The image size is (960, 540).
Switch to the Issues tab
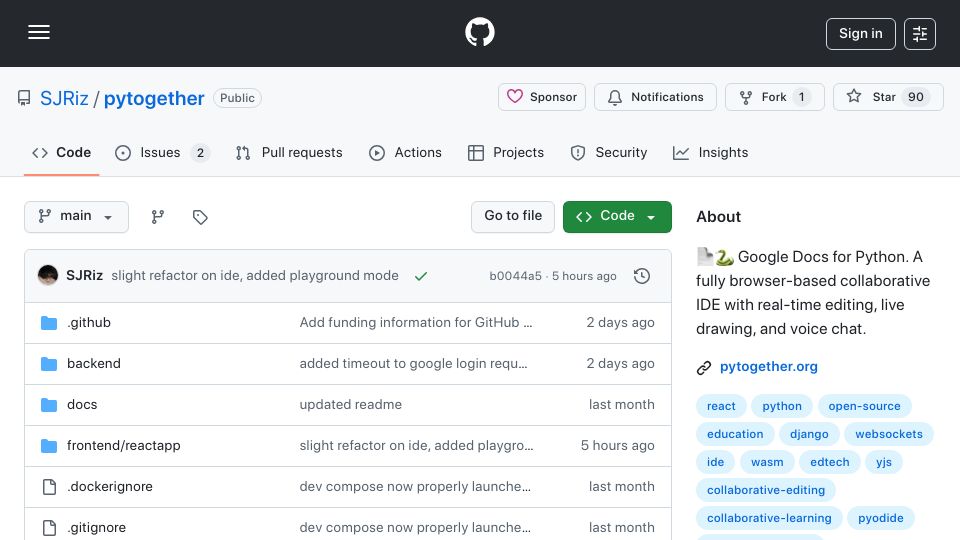click(162, 152)
